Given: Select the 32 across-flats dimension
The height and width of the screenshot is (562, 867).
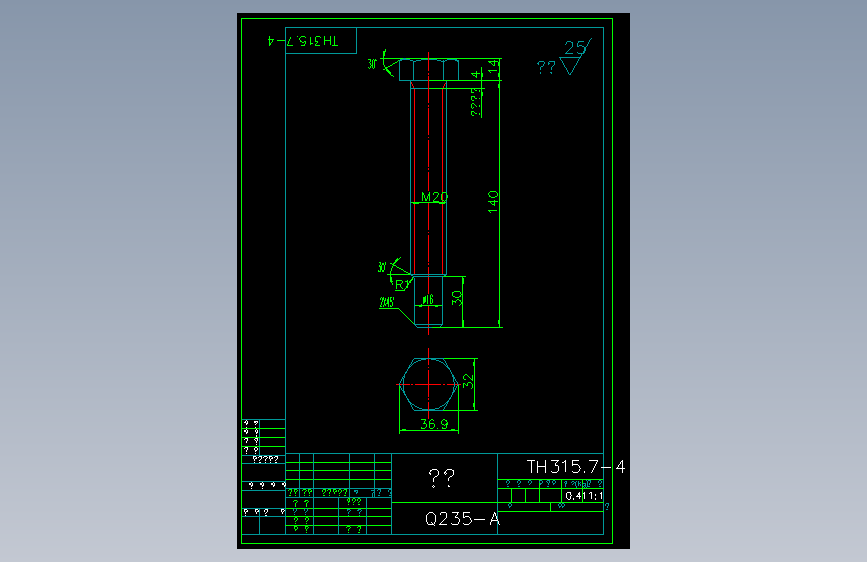Looking at the screenshot, I should 468,381.
